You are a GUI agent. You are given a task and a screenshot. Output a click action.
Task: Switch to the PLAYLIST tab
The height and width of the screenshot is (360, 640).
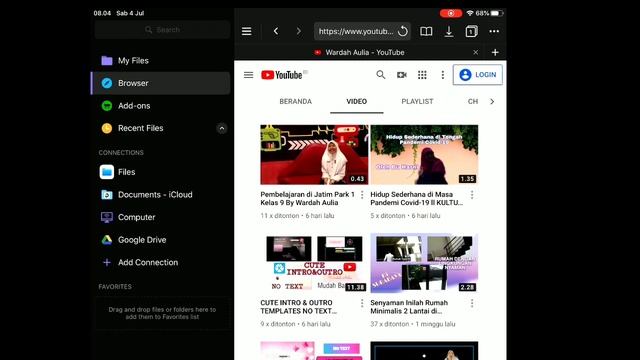(x=417, y=102)
